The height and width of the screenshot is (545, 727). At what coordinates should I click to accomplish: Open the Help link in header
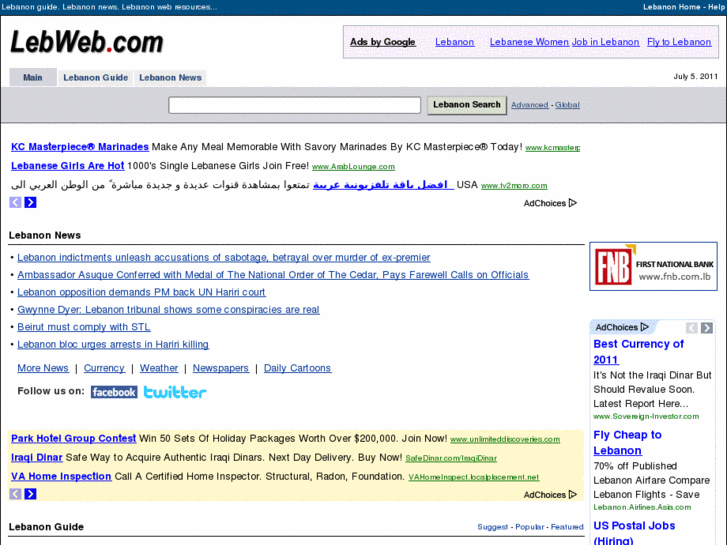point(716,7)
